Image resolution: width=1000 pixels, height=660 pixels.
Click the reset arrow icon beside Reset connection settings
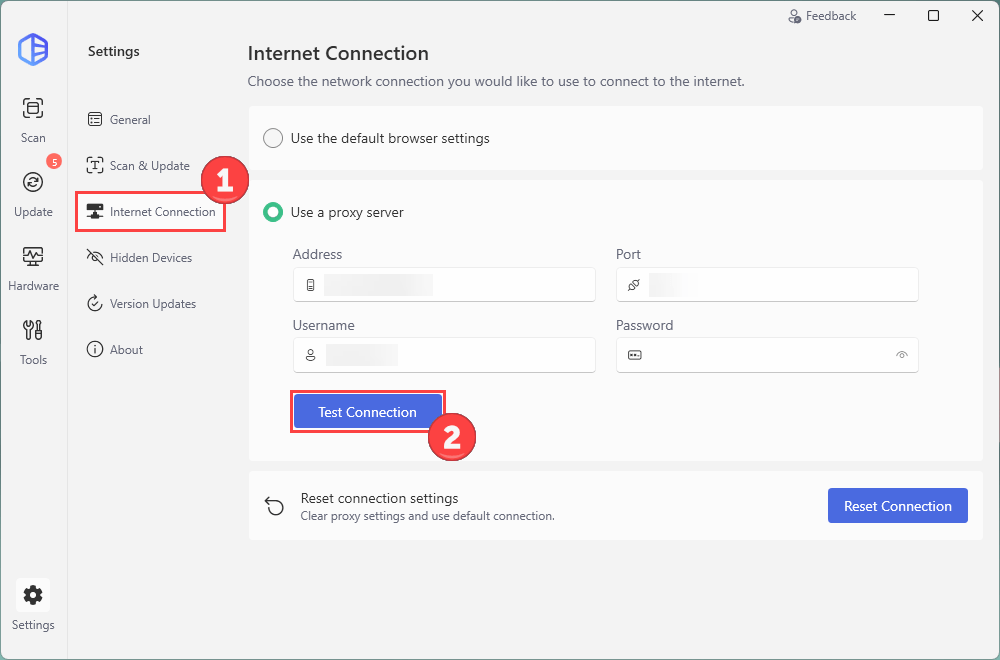pyautogui.click(x=274, y=506)
